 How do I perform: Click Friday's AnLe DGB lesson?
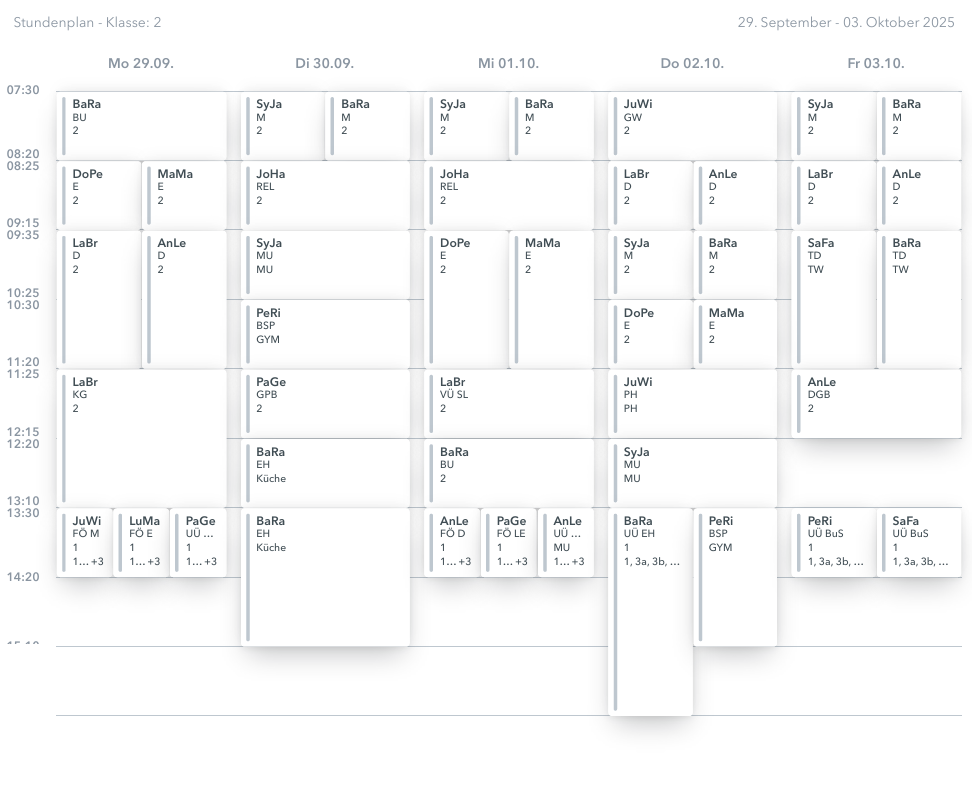coord(877,404)
